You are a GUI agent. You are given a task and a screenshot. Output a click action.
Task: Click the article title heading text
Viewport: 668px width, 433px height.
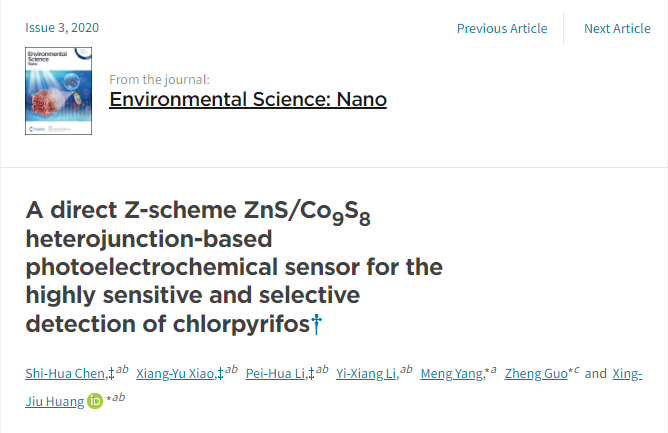(x=234, y=267)
